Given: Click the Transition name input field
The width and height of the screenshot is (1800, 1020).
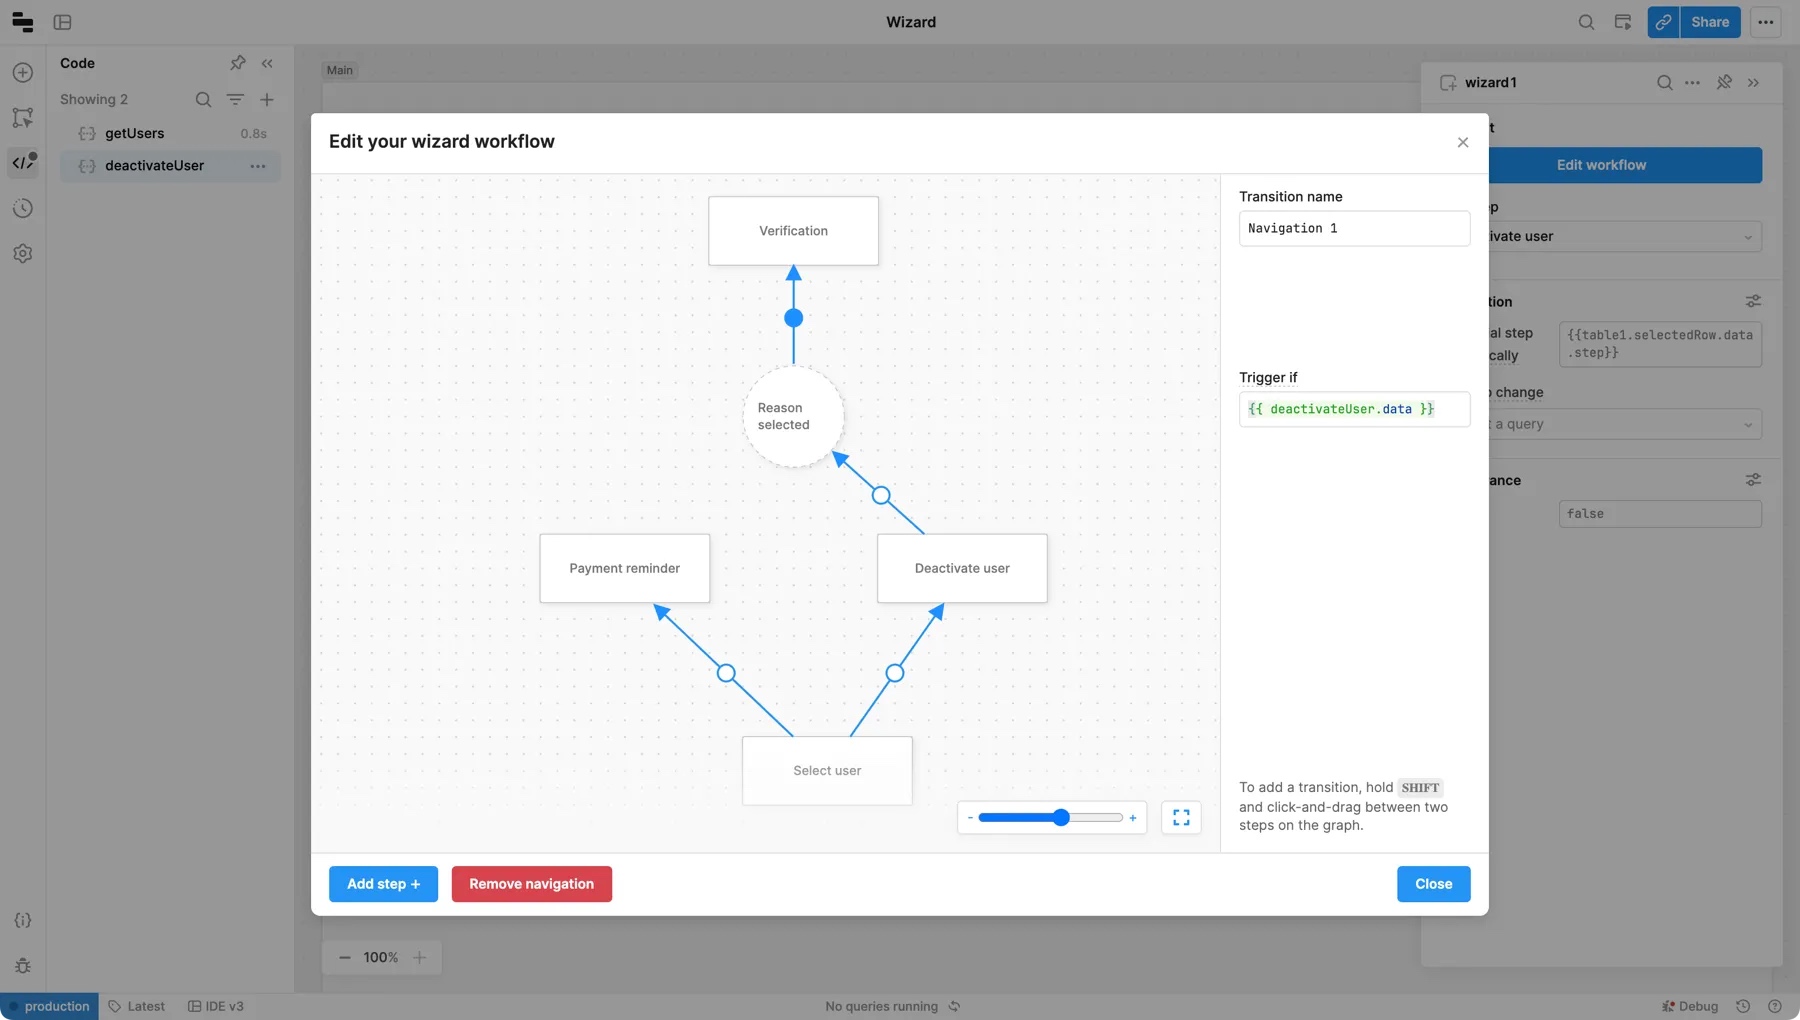Looking at the screenshot, I should click(1354, 228).
